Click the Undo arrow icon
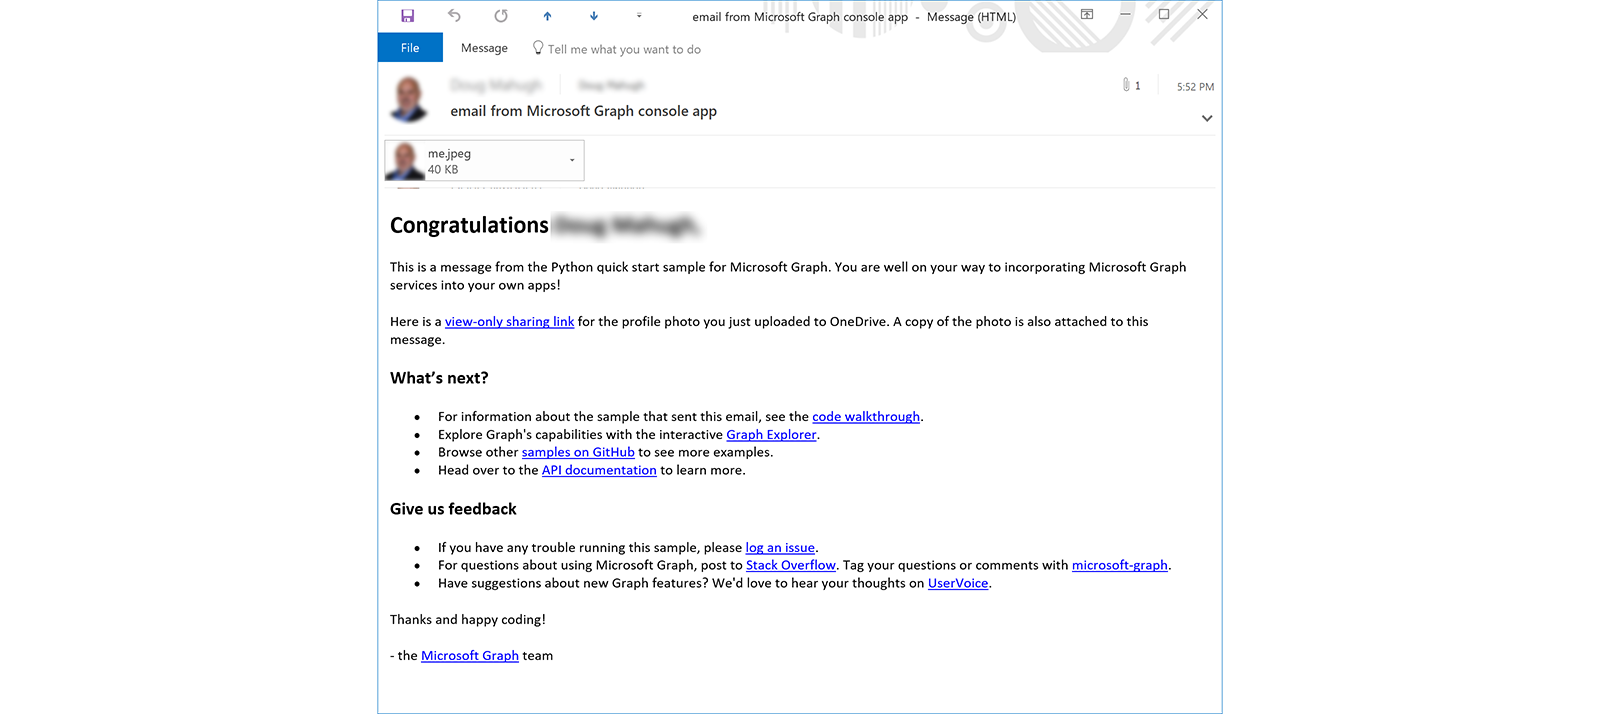 (x=455, y=16)
